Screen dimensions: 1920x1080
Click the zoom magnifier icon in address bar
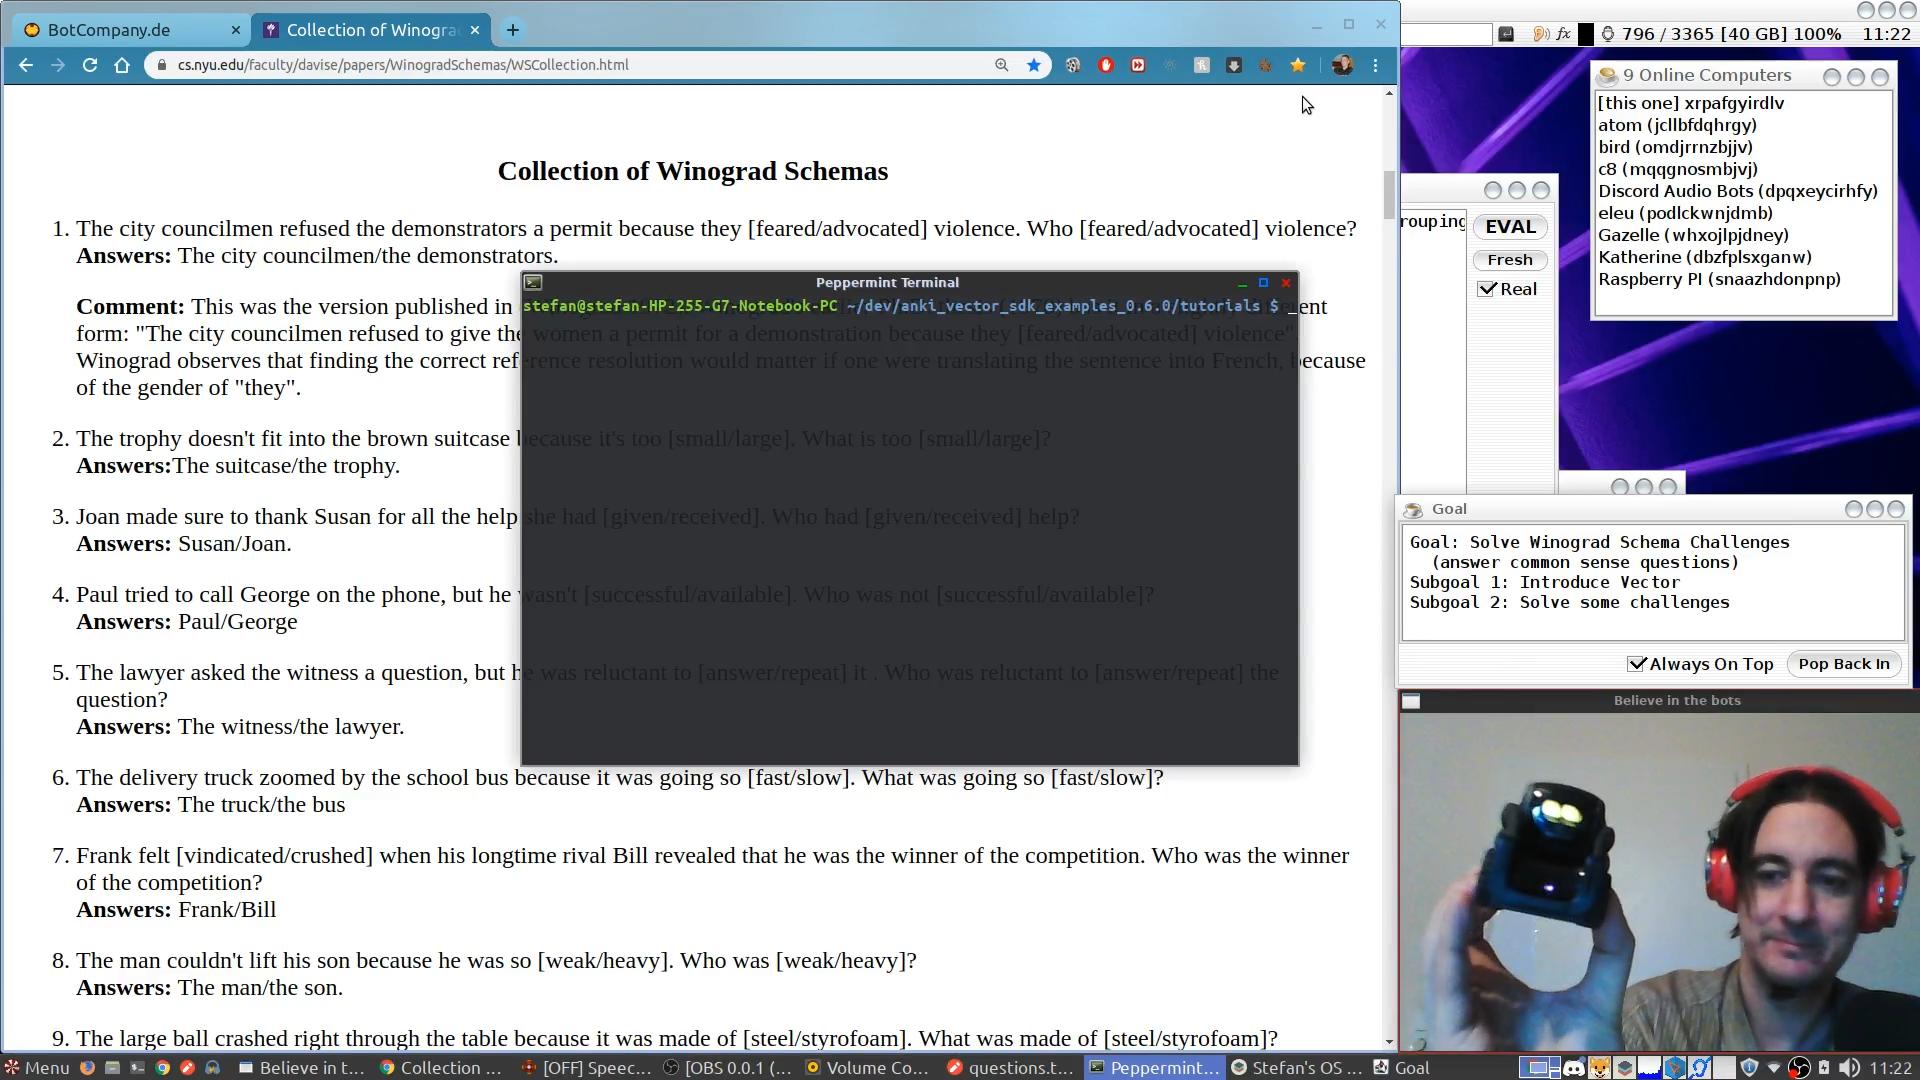click(x=1001, y=65)
